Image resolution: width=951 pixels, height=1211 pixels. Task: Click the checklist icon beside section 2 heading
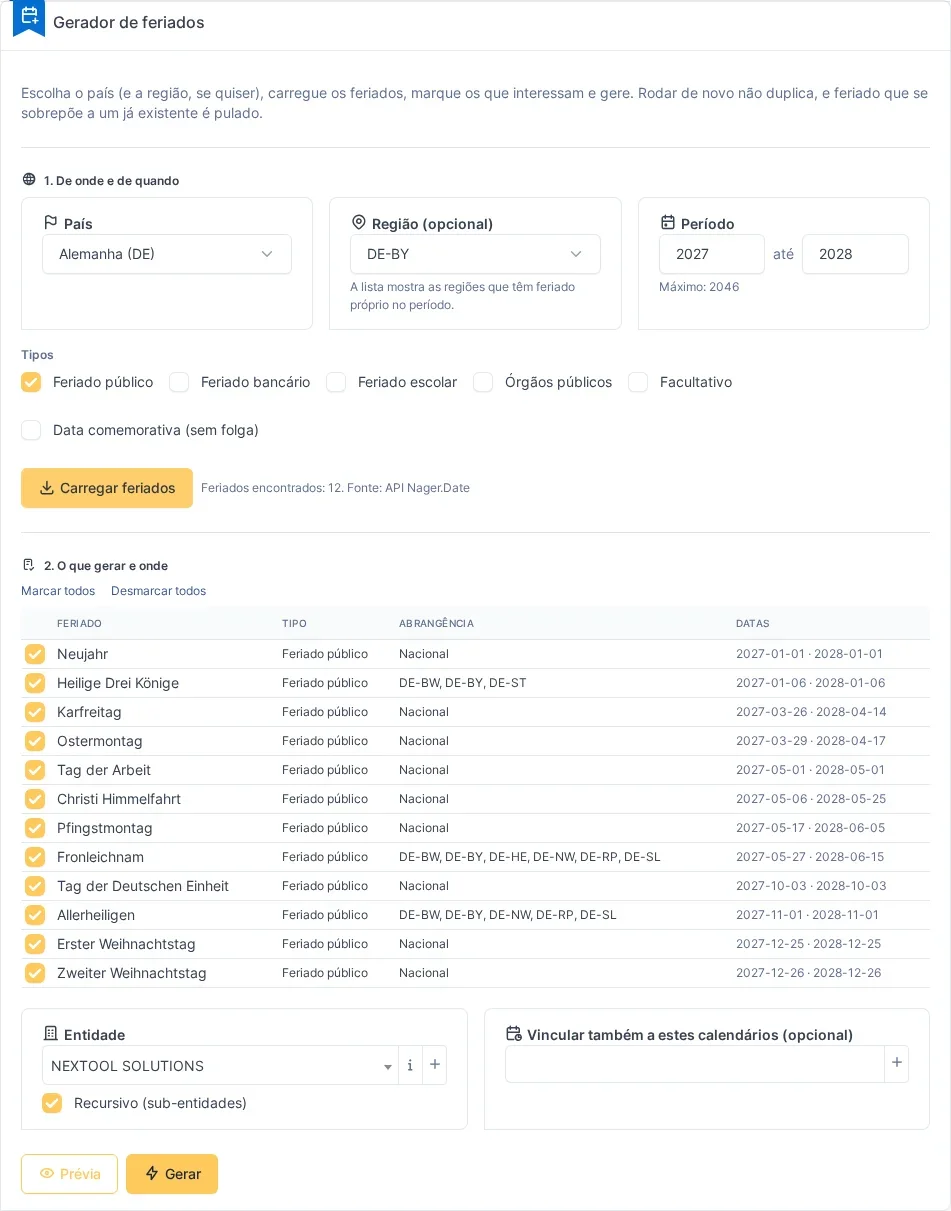pyautogui.click(x=29, y=565)
